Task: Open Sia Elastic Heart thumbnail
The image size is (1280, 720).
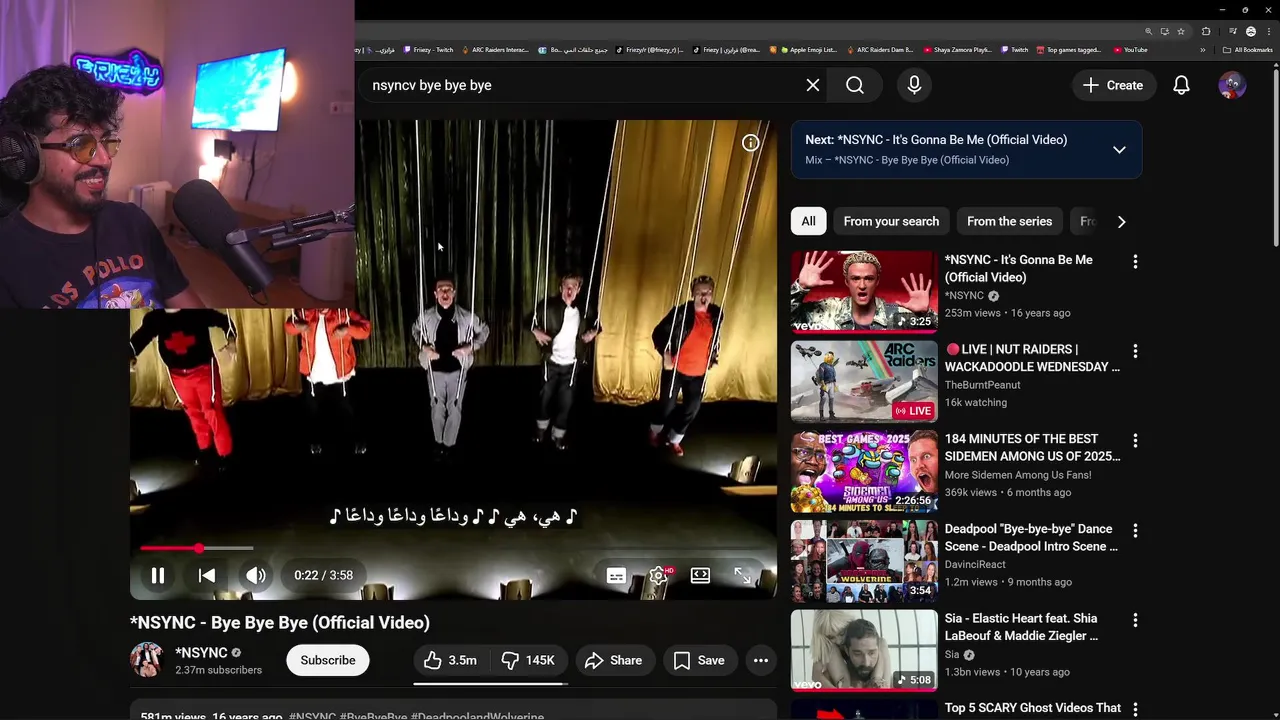Action: (864, 650)
